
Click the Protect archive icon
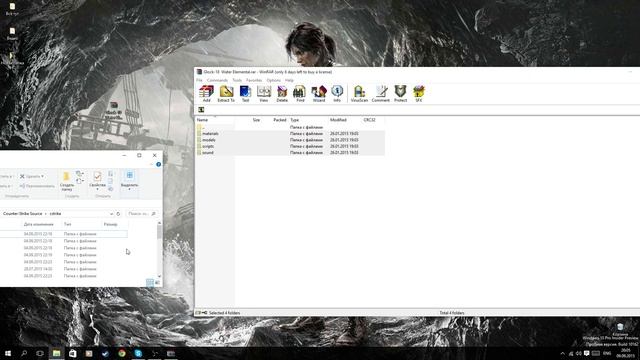[x=400, y=93]
